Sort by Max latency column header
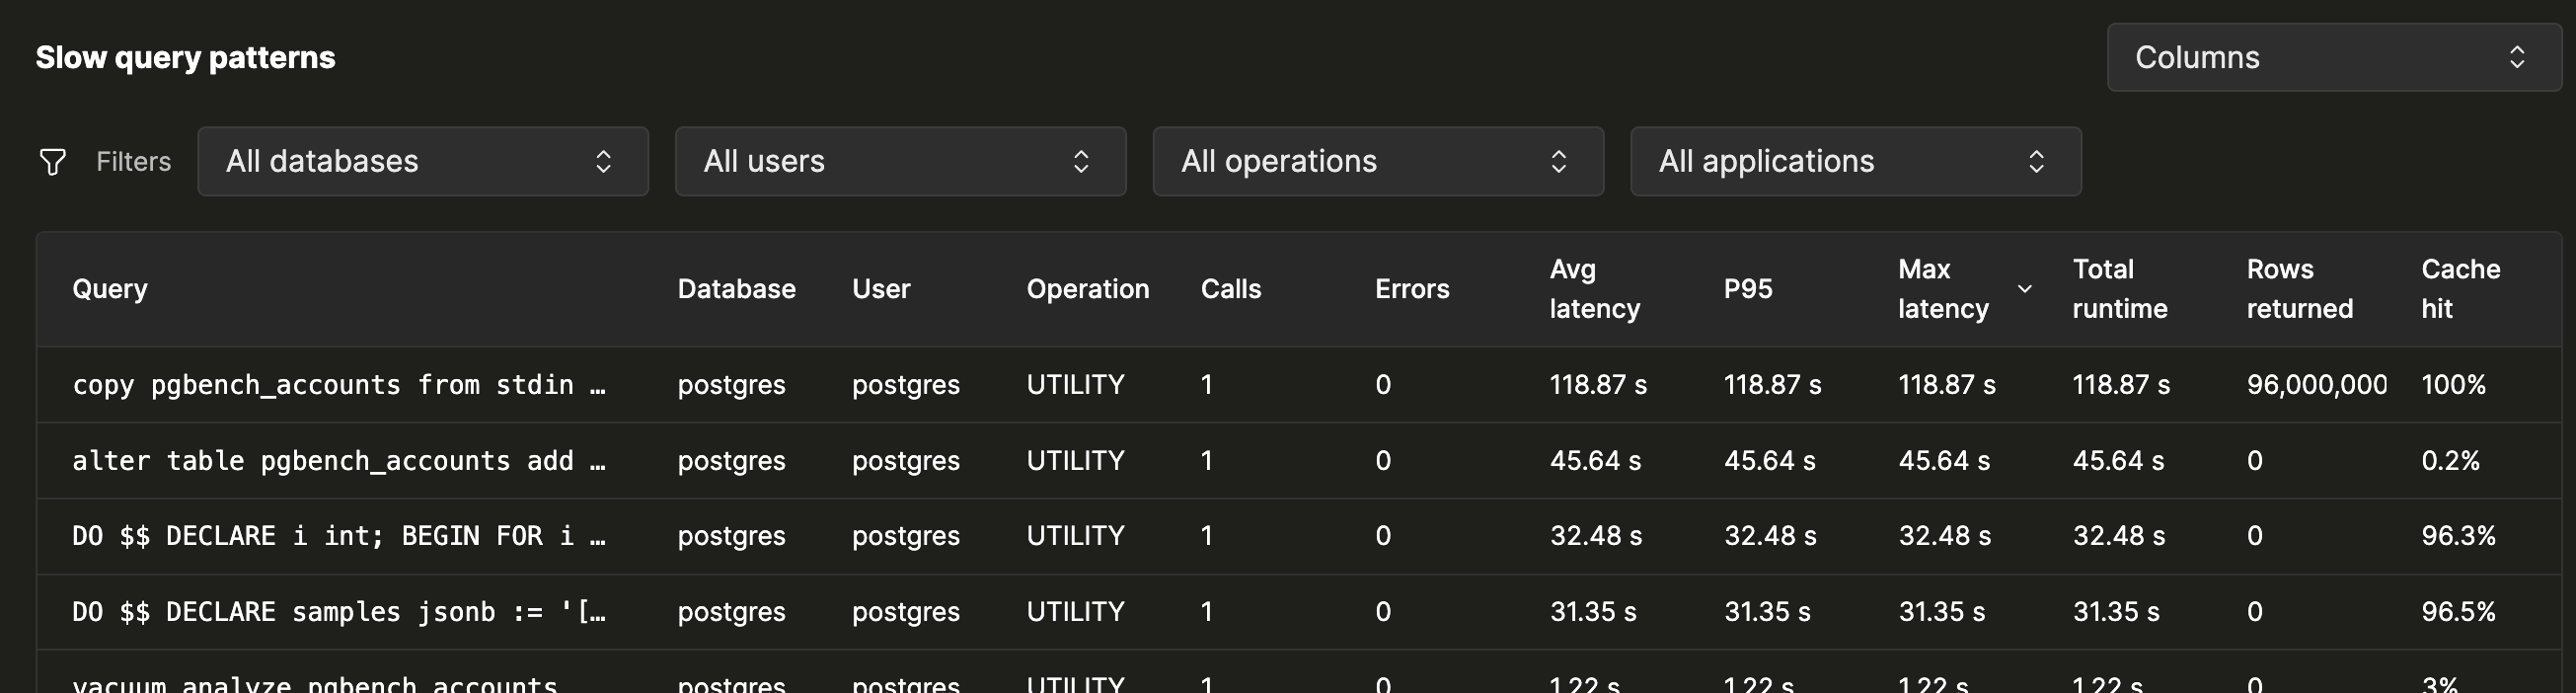Viewport: 2576px width, 693px height. [x=1944, y=289]
